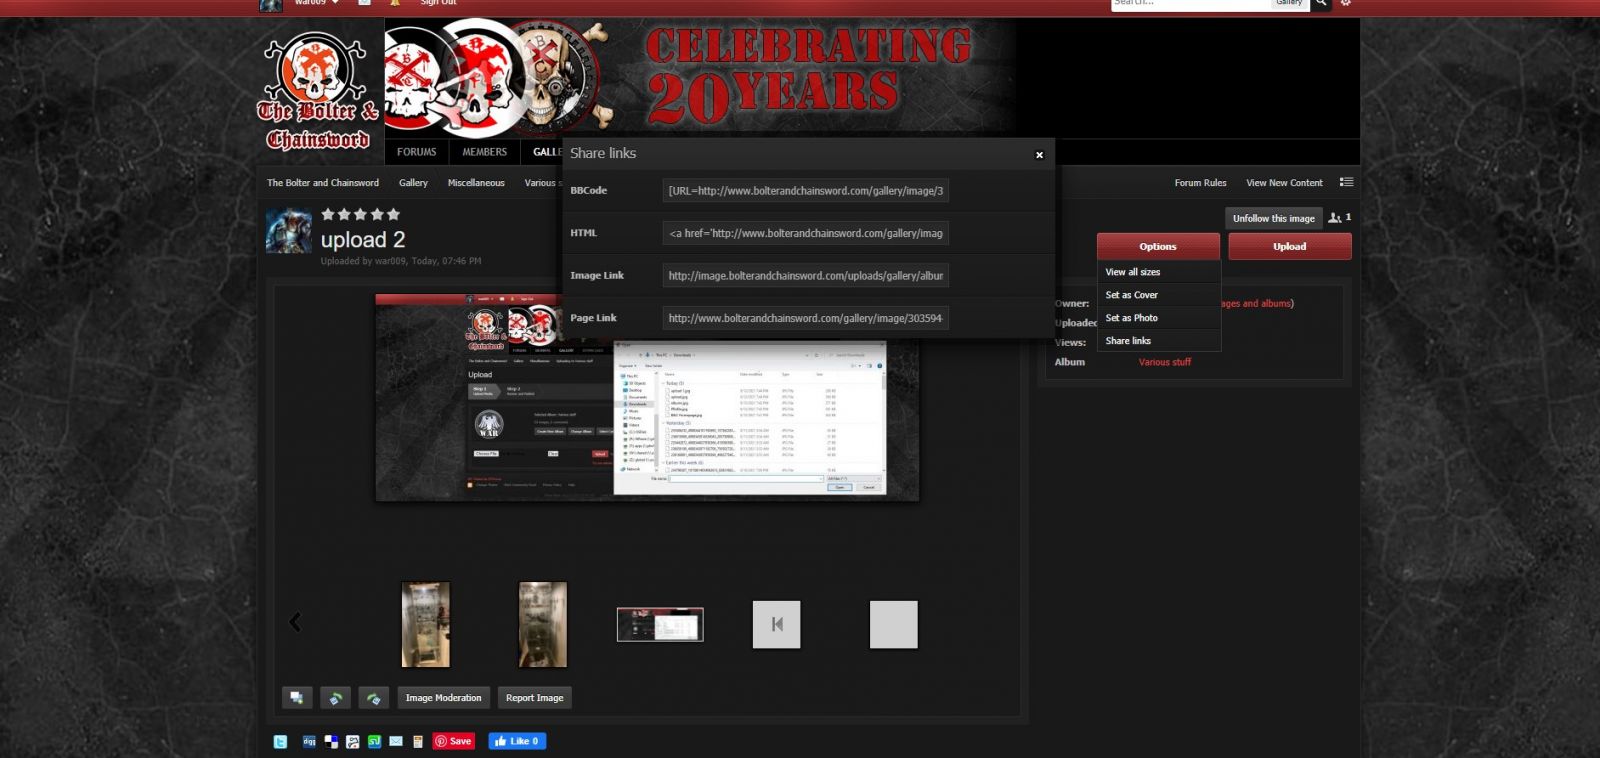Rotate image using first rotate icon
The image size is (1600, 758).
pos(335,698)
